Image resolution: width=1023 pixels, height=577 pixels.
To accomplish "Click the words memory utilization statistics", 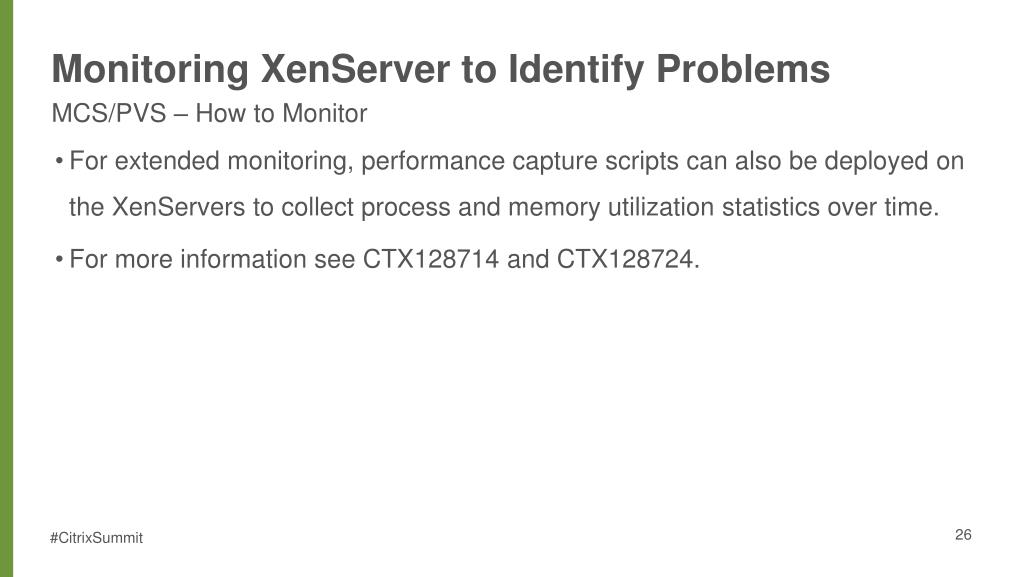I will tap(664, 208).
